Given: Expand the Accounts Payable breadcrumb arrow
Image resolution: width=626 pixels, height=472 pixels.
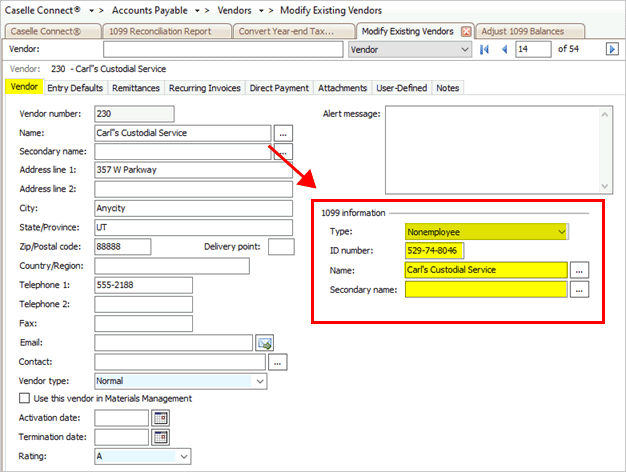Looking at the screenshot, I should pyautogui.click(x=197, y=11).
